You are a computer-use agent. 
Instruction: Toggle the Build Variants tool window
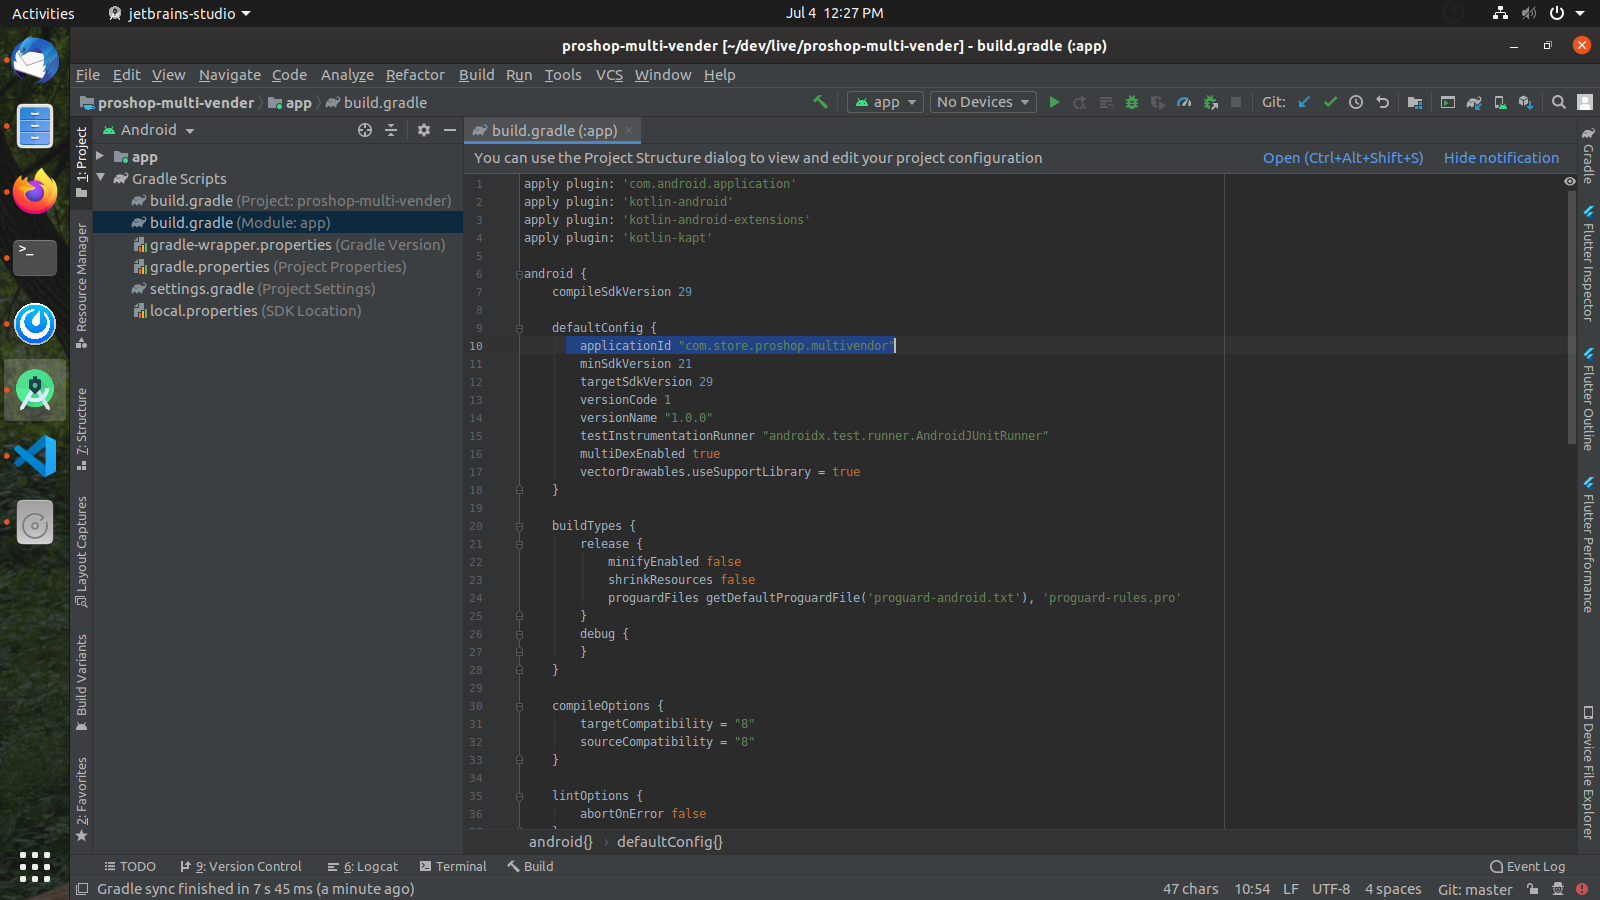82,683
